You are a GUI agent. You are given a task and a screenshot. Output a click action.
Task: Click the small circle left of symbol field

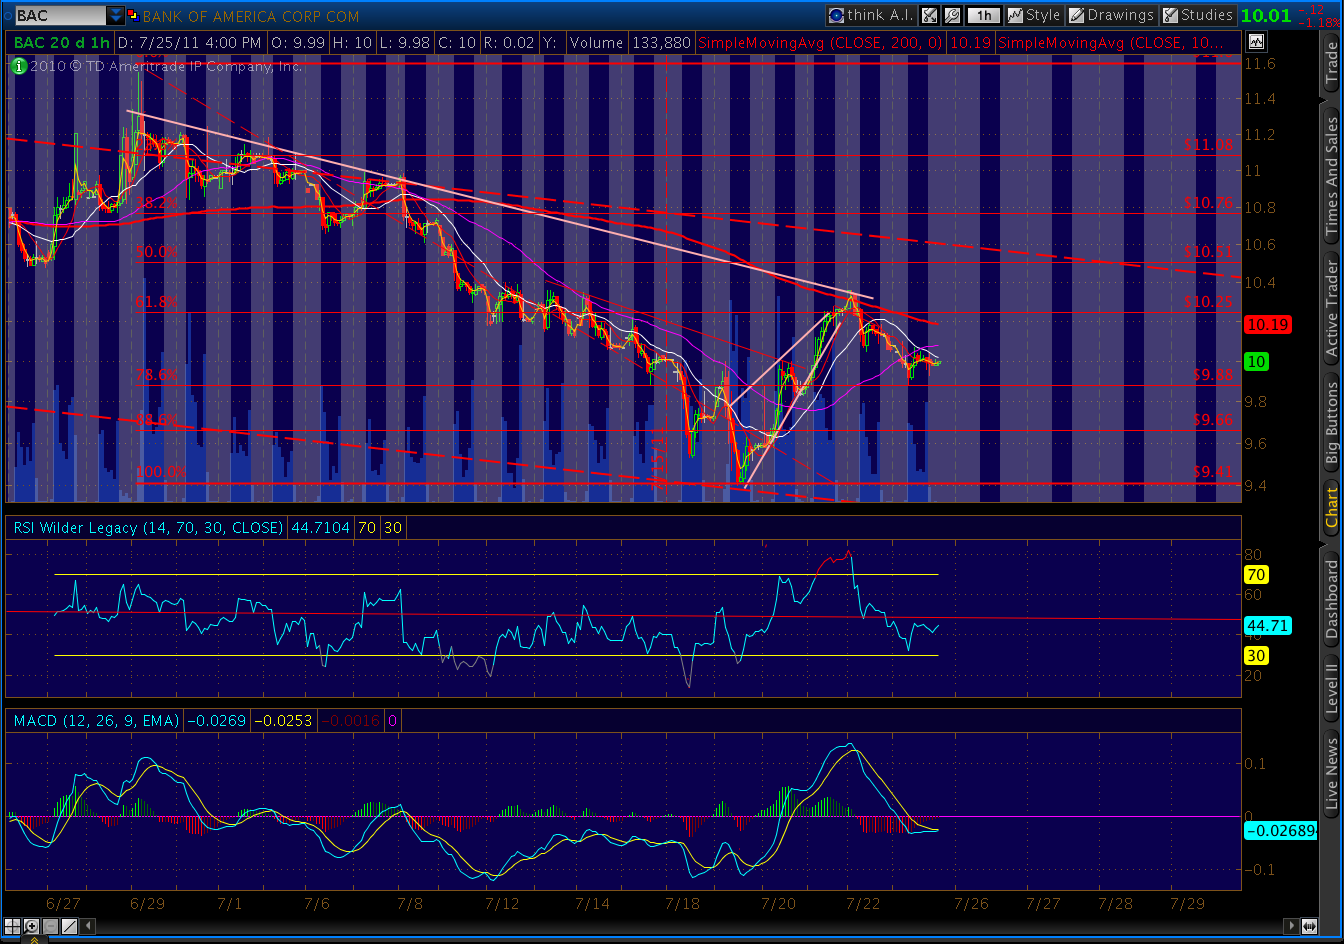[7, 16]
